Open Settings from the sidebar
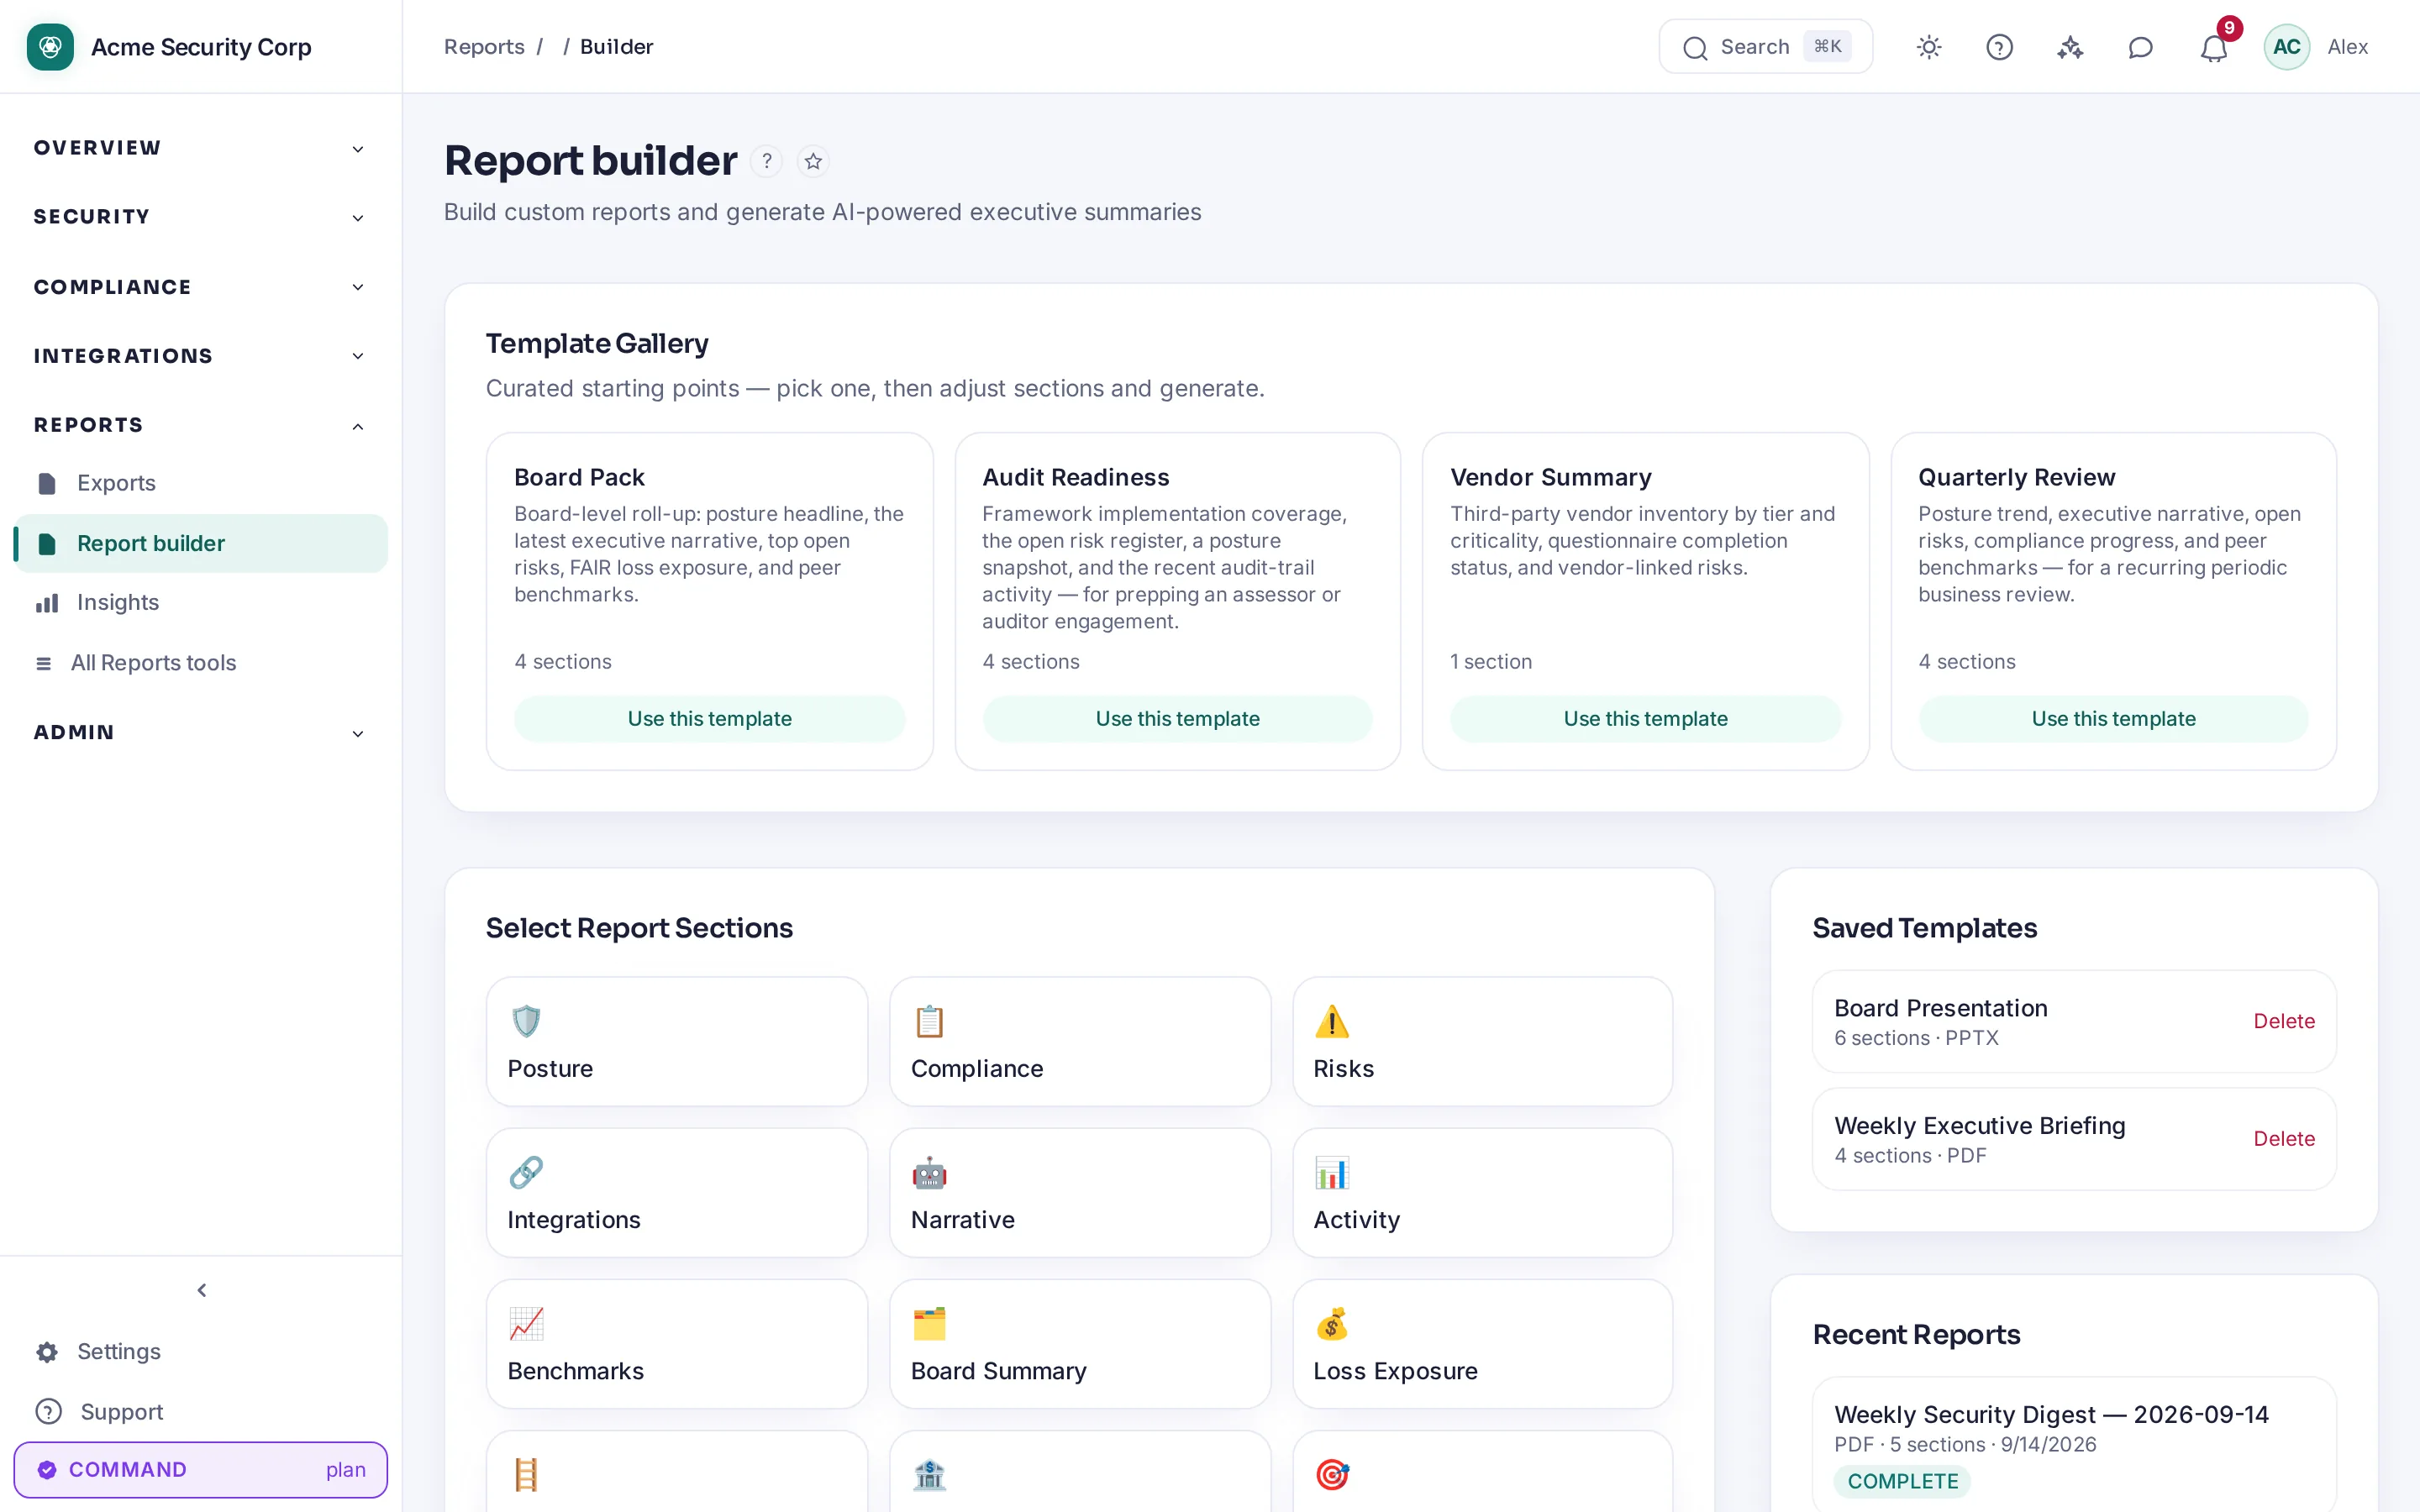 200,1352
